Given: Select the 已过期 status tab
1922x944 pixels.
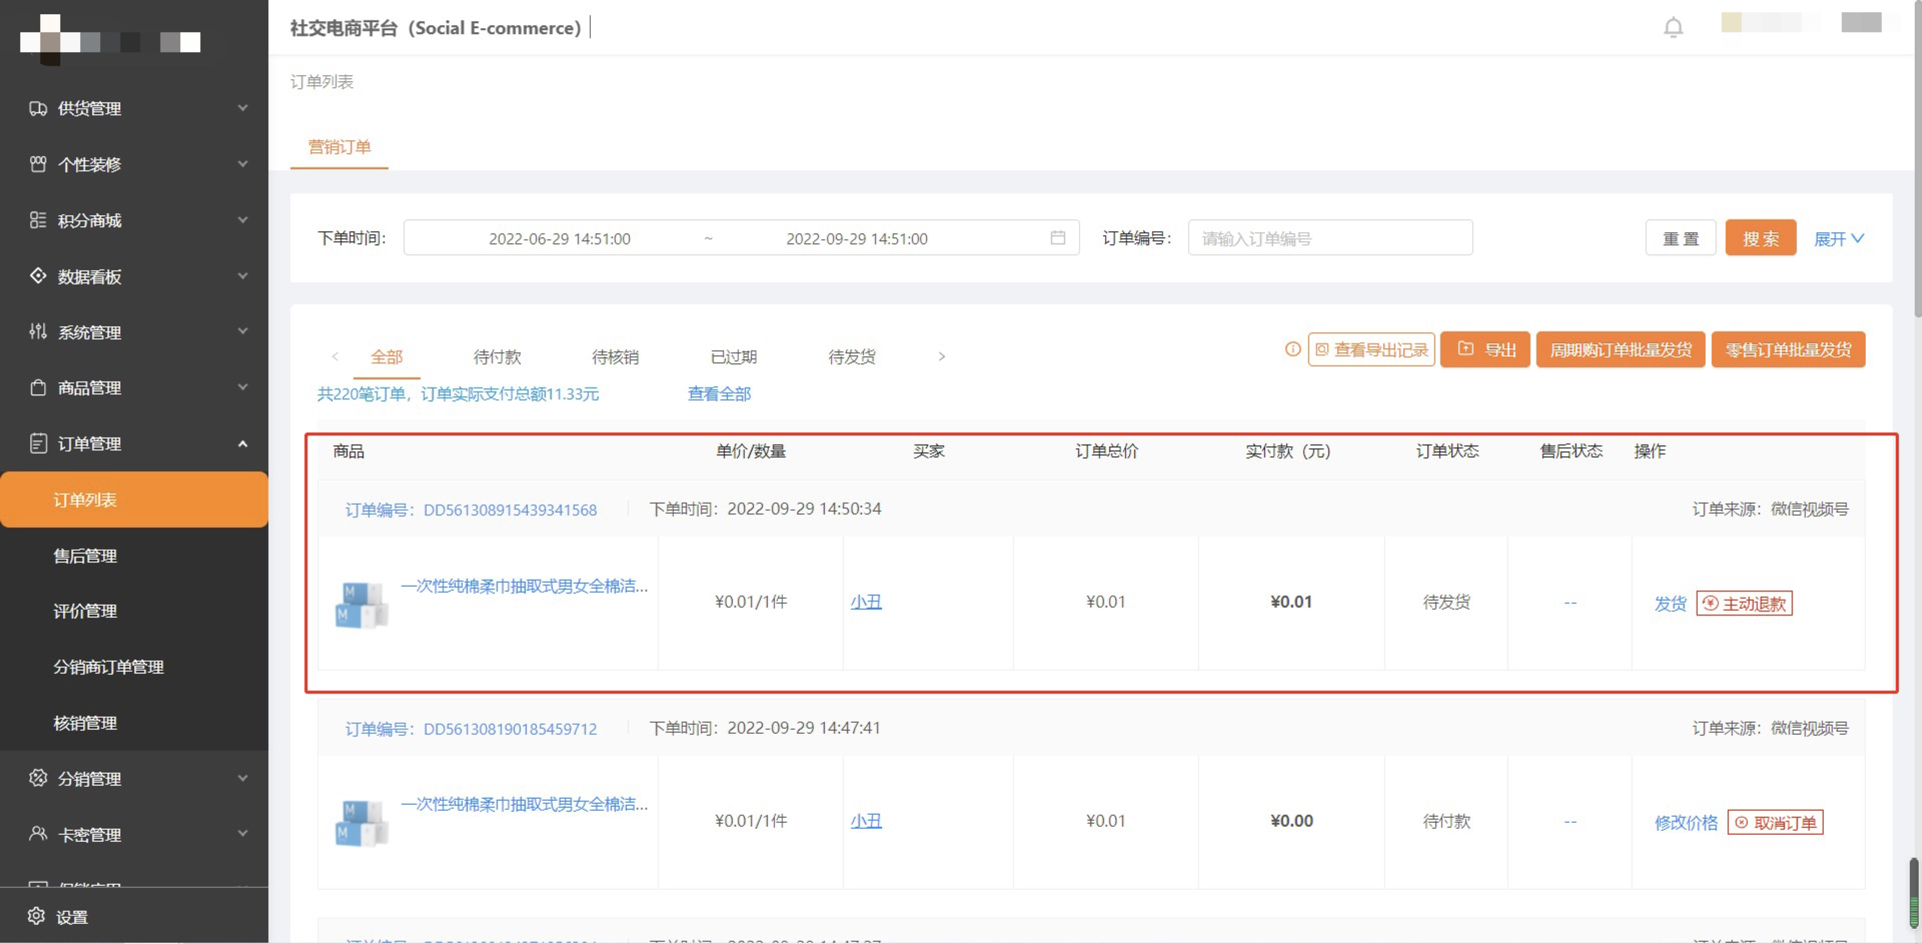Looking at the screenshot, I should [x=733, y=357].
